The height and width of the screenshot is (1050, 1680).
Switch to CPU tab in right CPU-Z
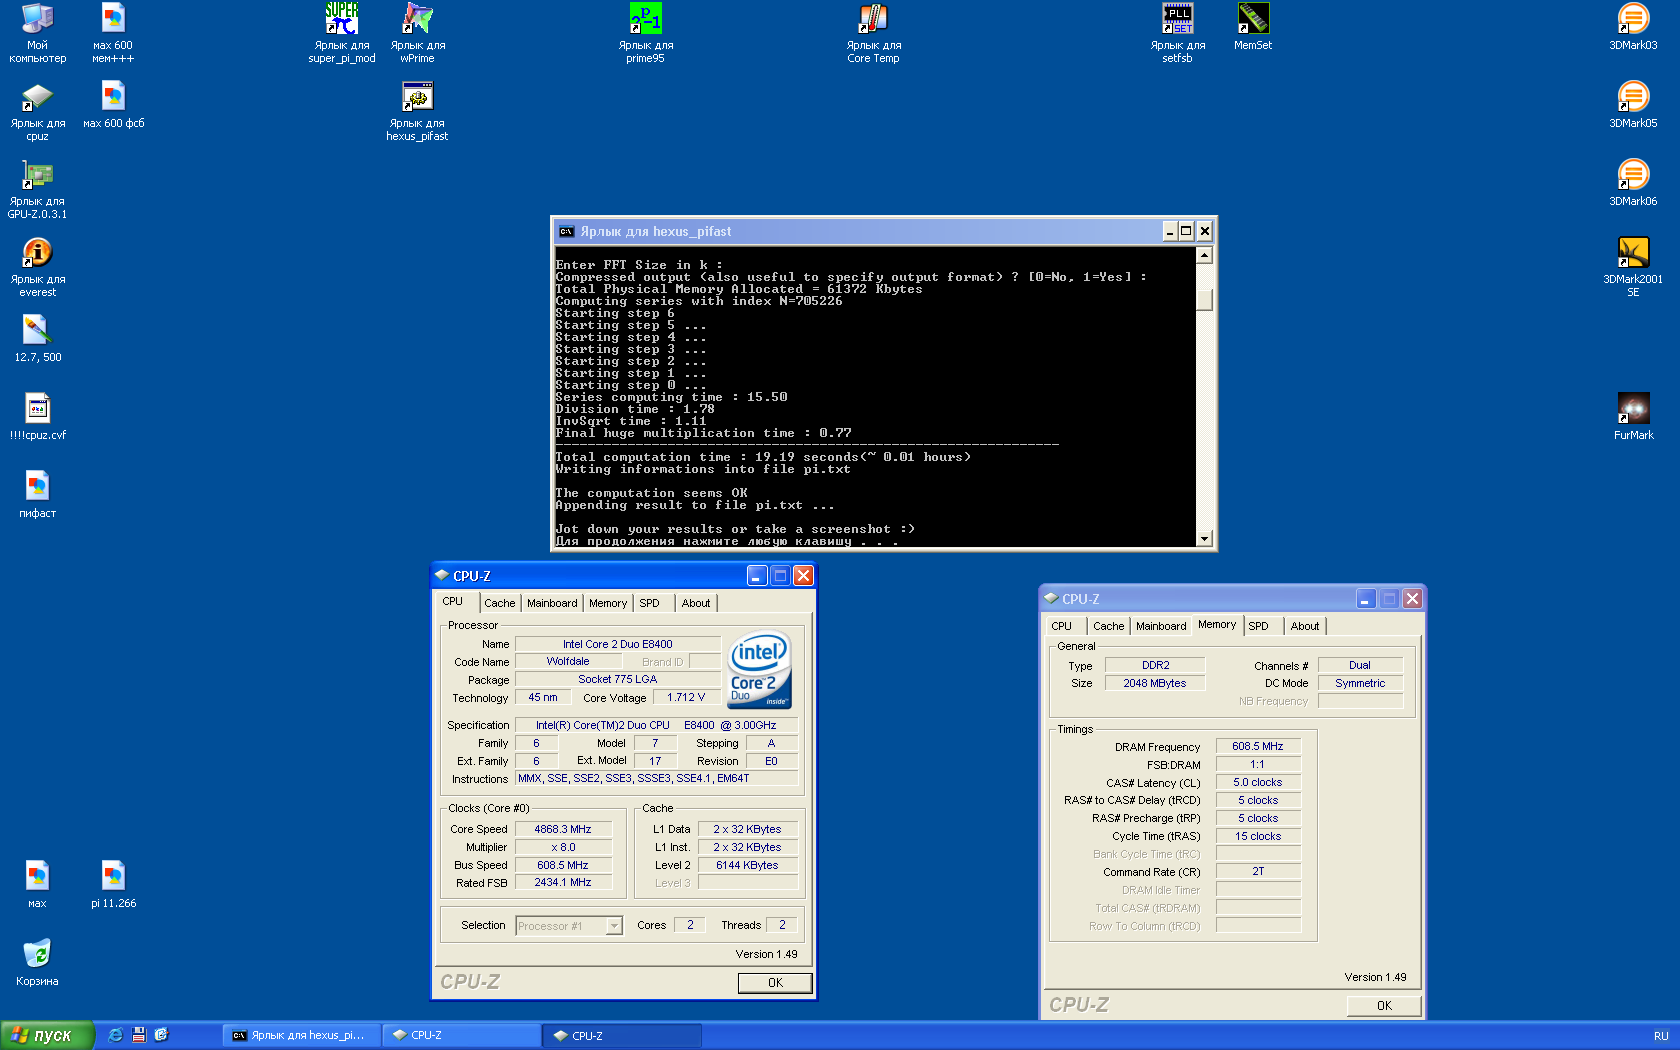click(1062, 626)
